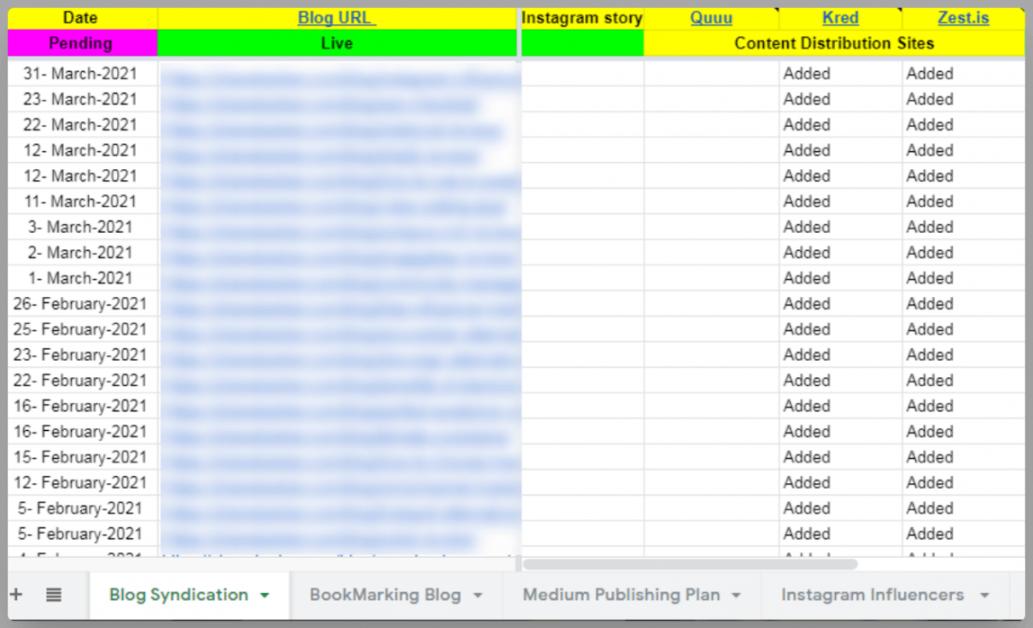Select Kred Added cell for 1- March-2021
This screenshot has height=628, width=1033.
pos(841,278)
